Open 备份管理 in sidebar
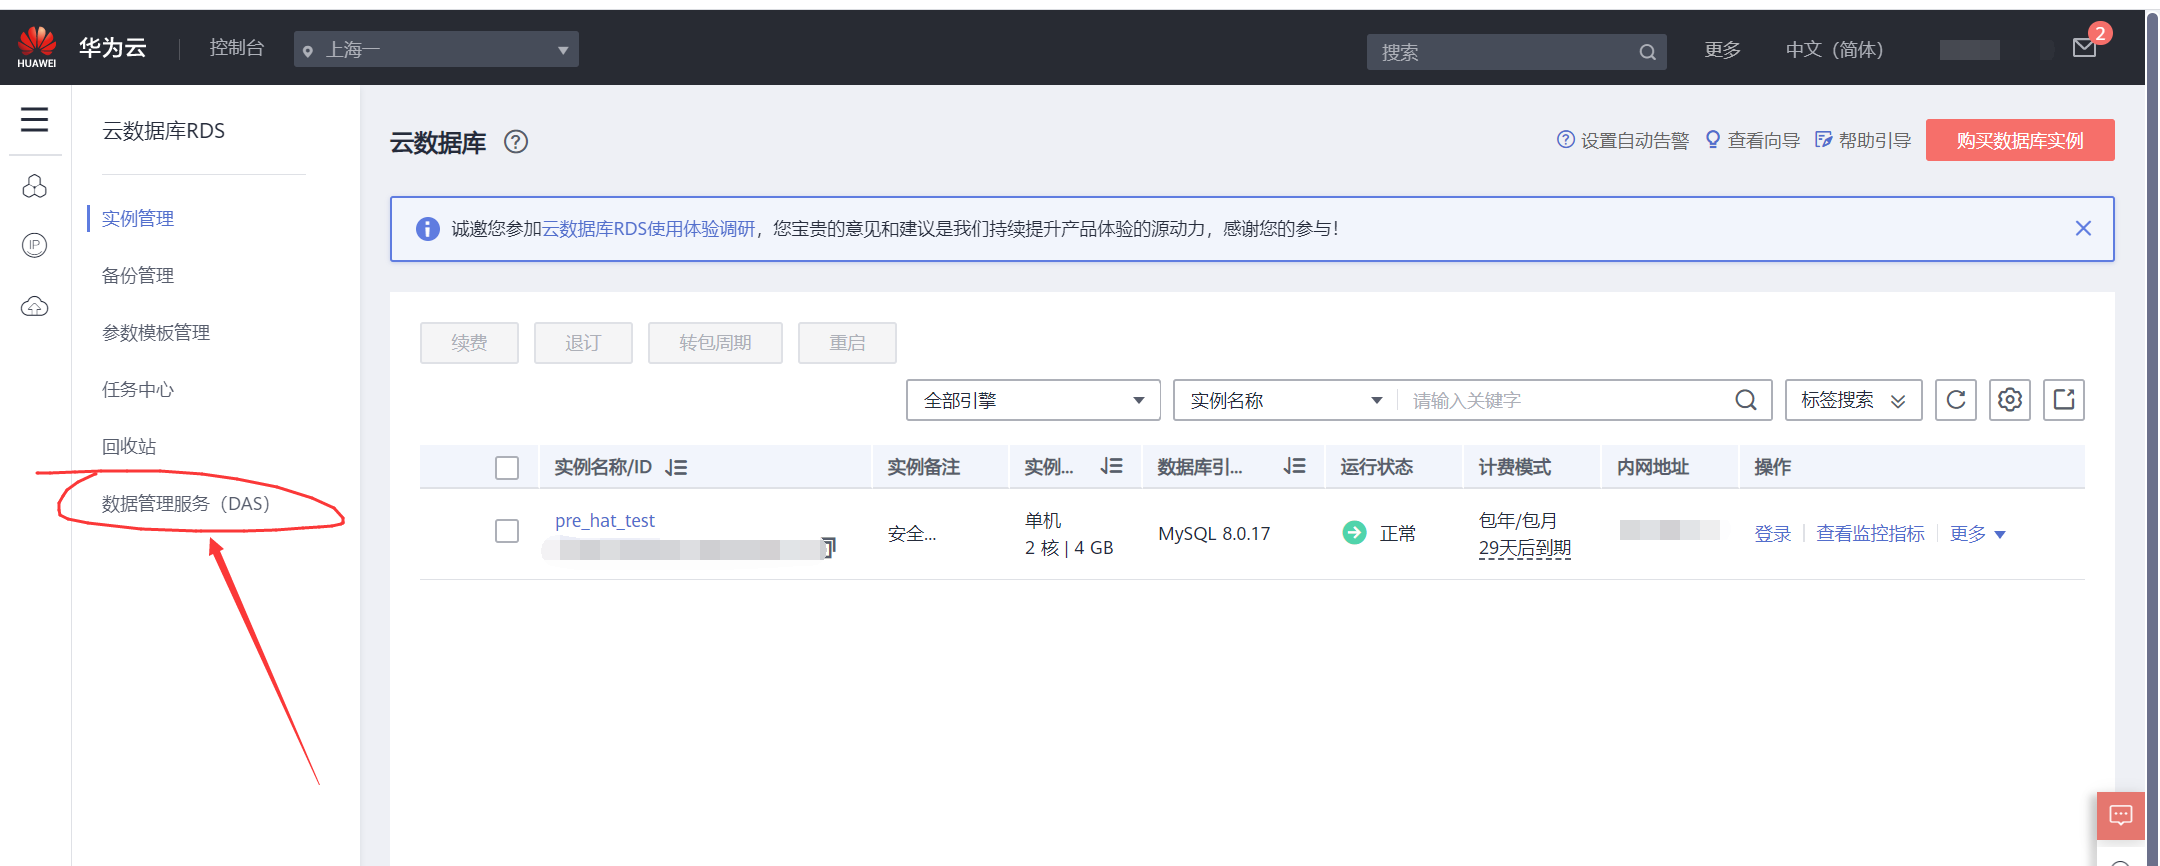Image resolution: width=2160 pixels, height=866 pixels. [x=138, y=275]
